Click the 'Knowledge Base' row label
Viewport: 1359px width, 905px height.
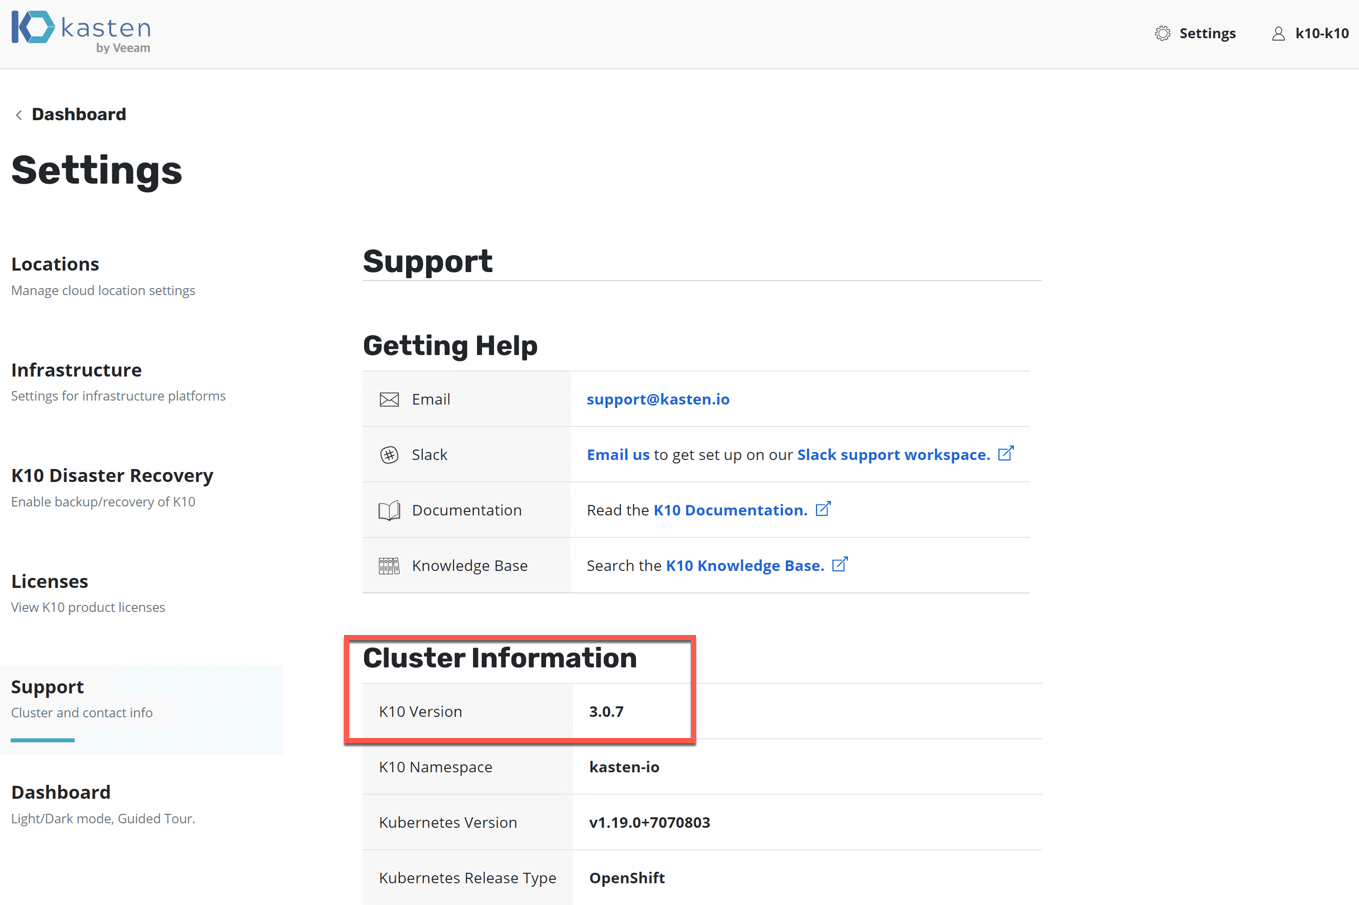coord(469,566)
